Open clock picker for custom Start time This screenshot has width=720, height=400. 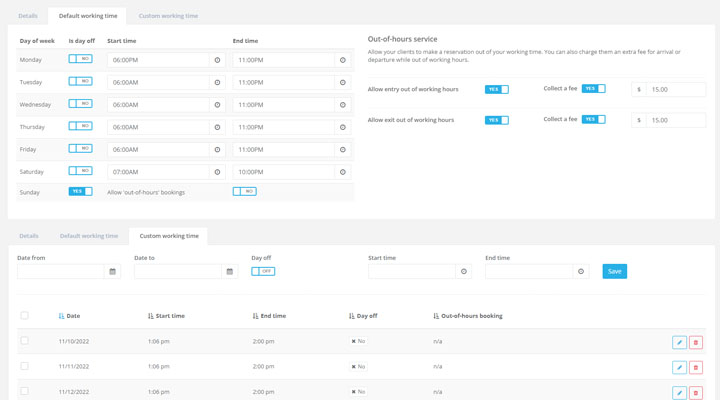pos(464,271)
